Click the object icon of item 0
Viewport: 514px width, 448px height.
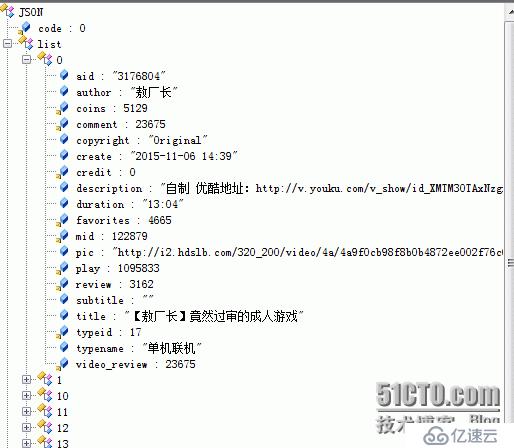coord(45,59)
